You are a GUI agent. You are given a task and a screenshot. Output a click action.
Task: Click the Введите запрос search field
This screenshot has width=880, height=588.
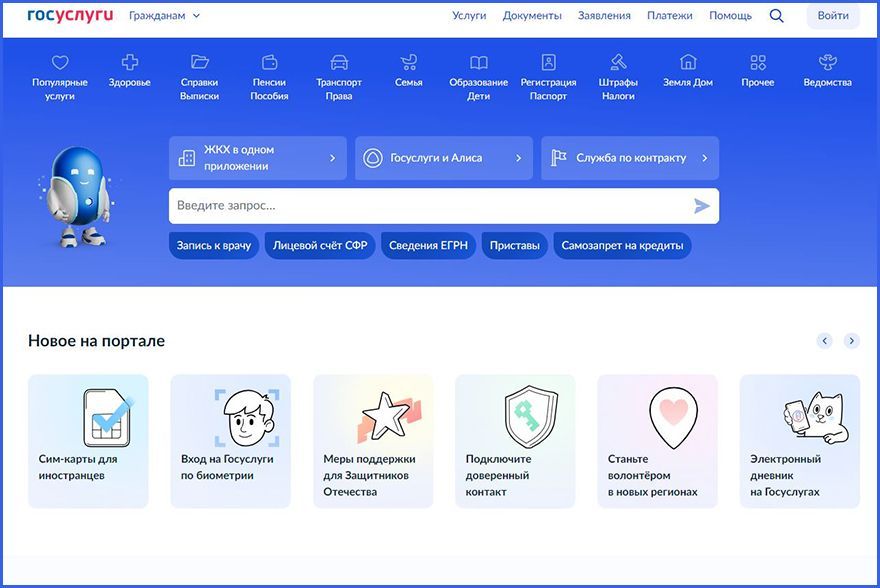click(x=430, y=206)
